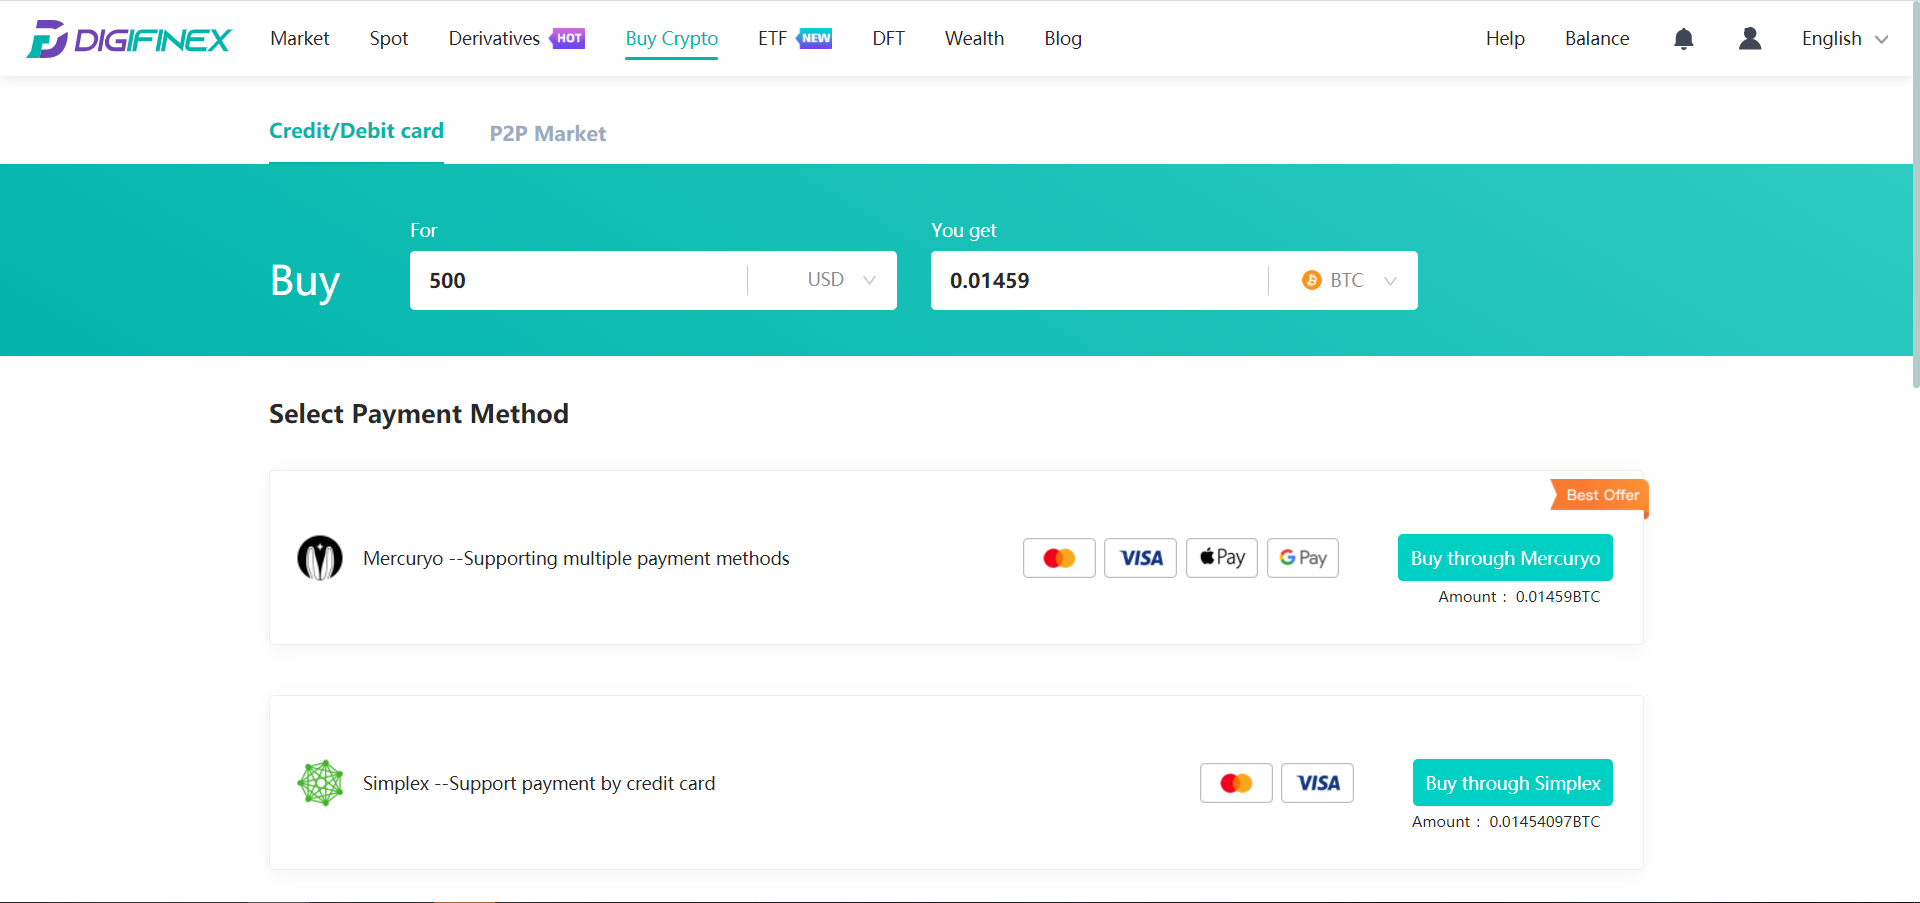Screen dimensions: 1920x903
Task: Open the Spot menu
Action: point(389,38)
